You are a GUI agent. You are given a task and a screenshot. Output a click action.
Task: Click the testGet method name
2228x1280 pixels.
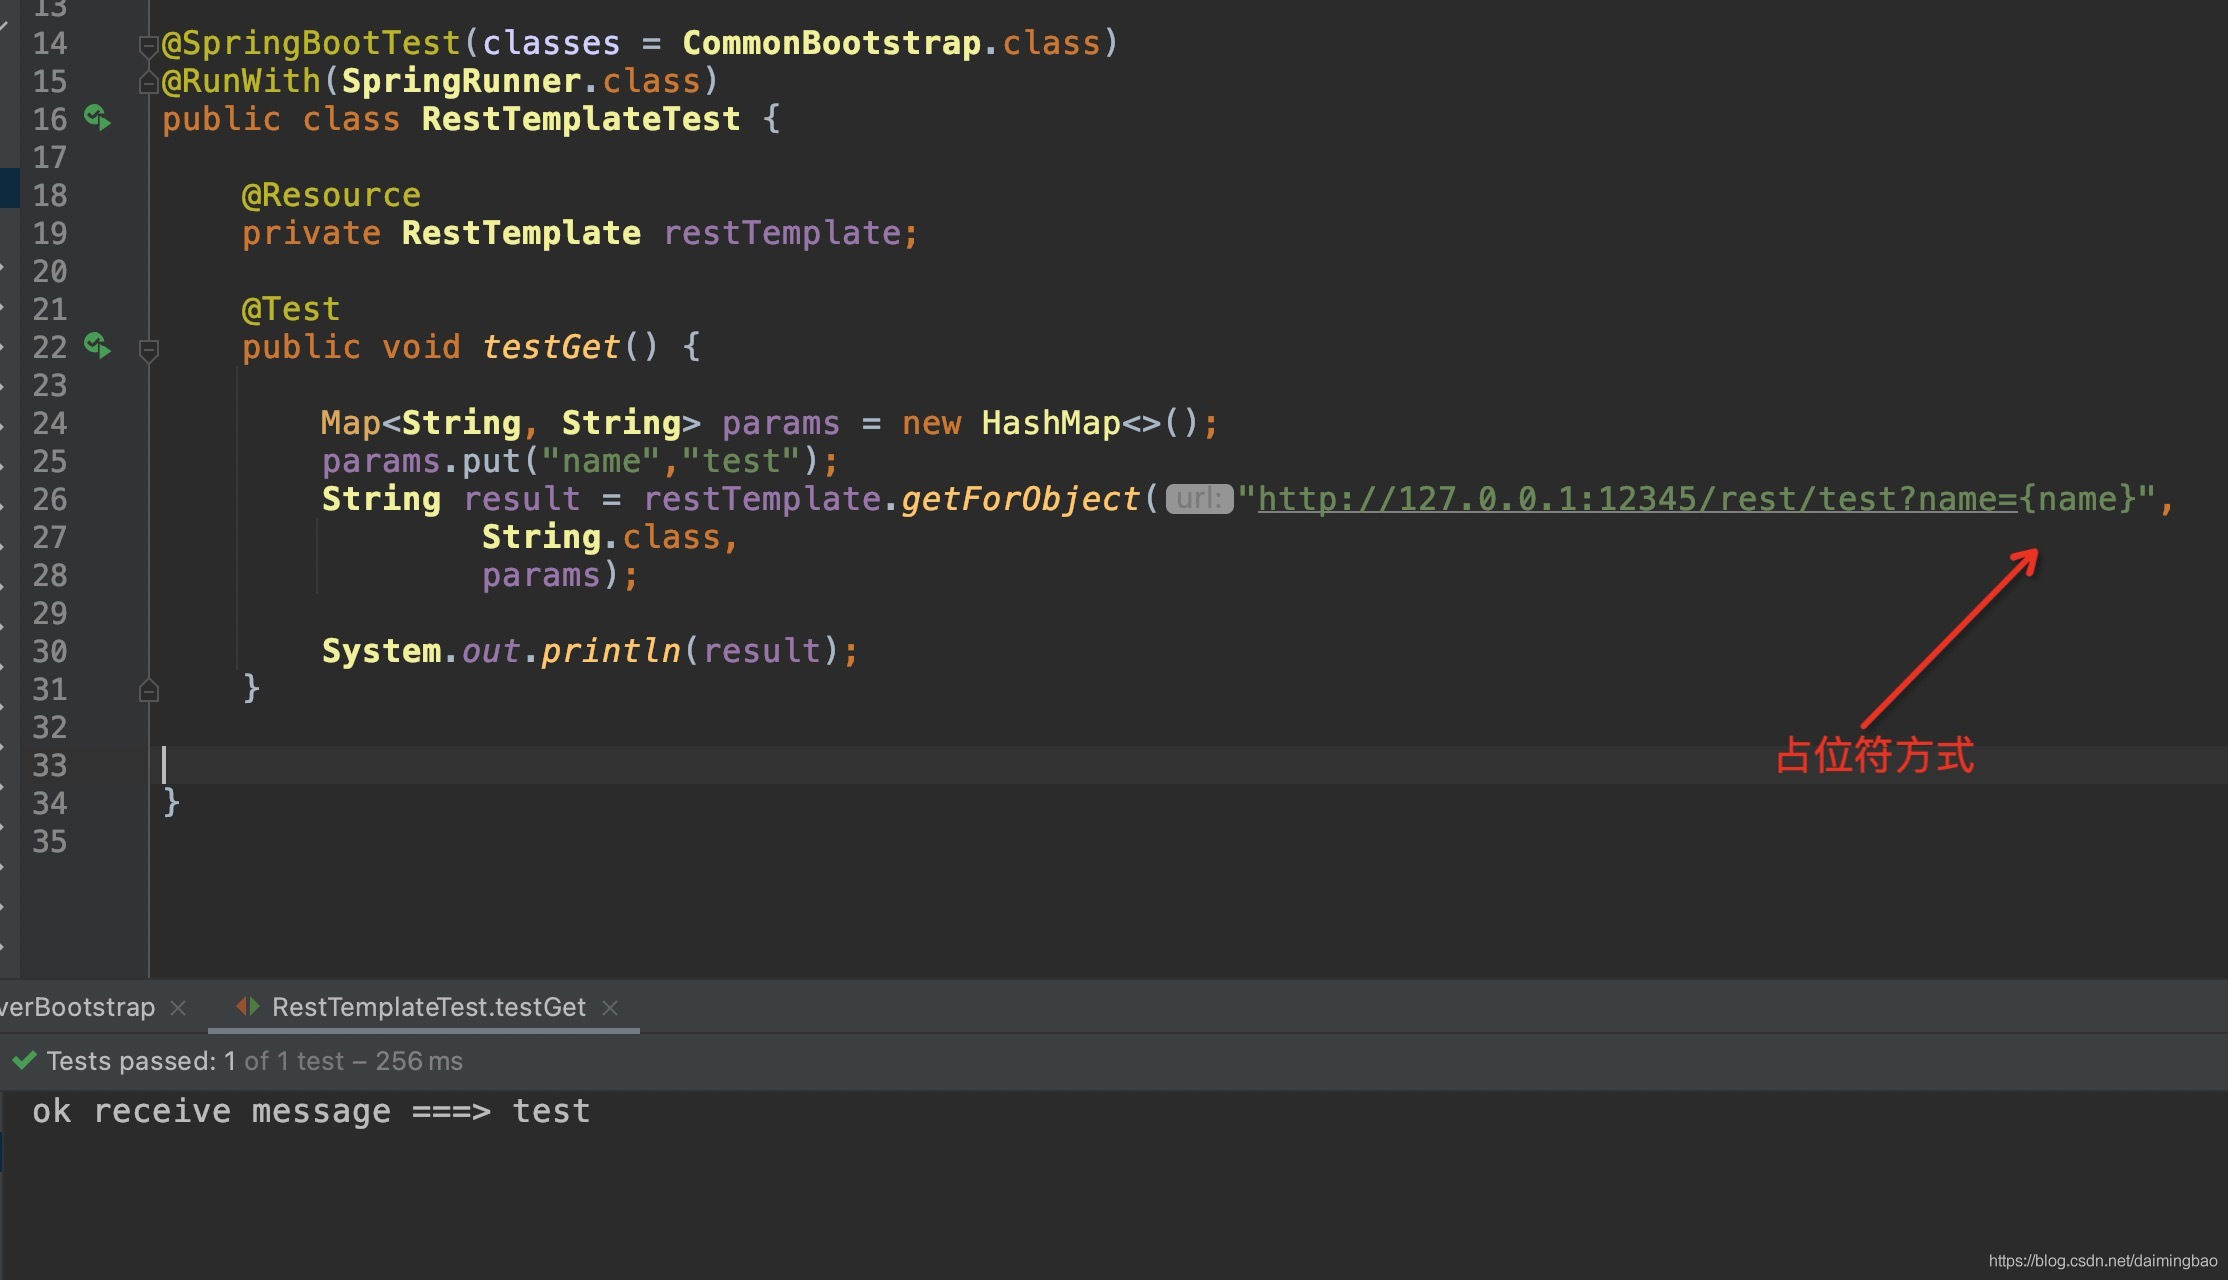coord(551,347)
